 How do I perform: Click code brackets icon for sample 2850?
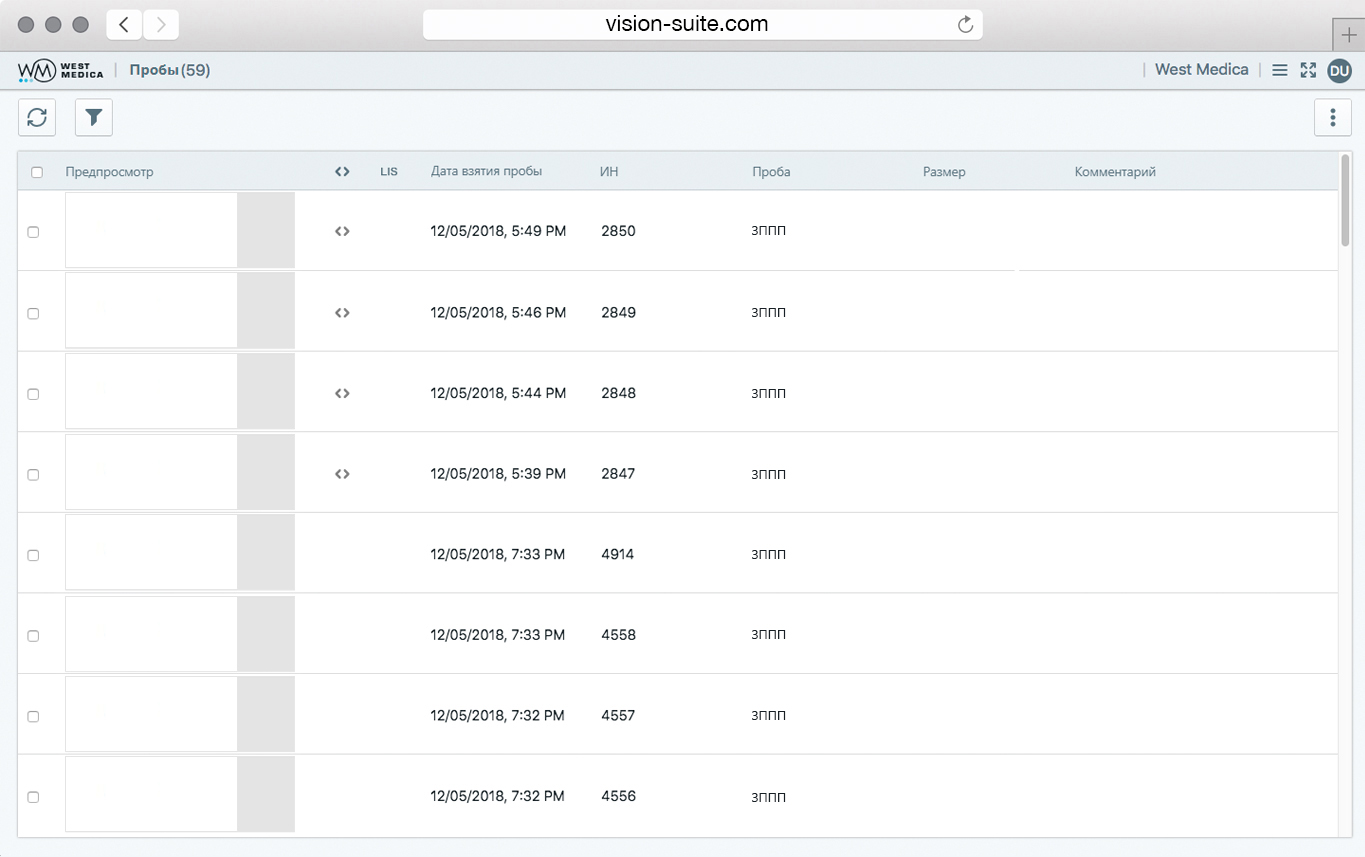(342, 231)
